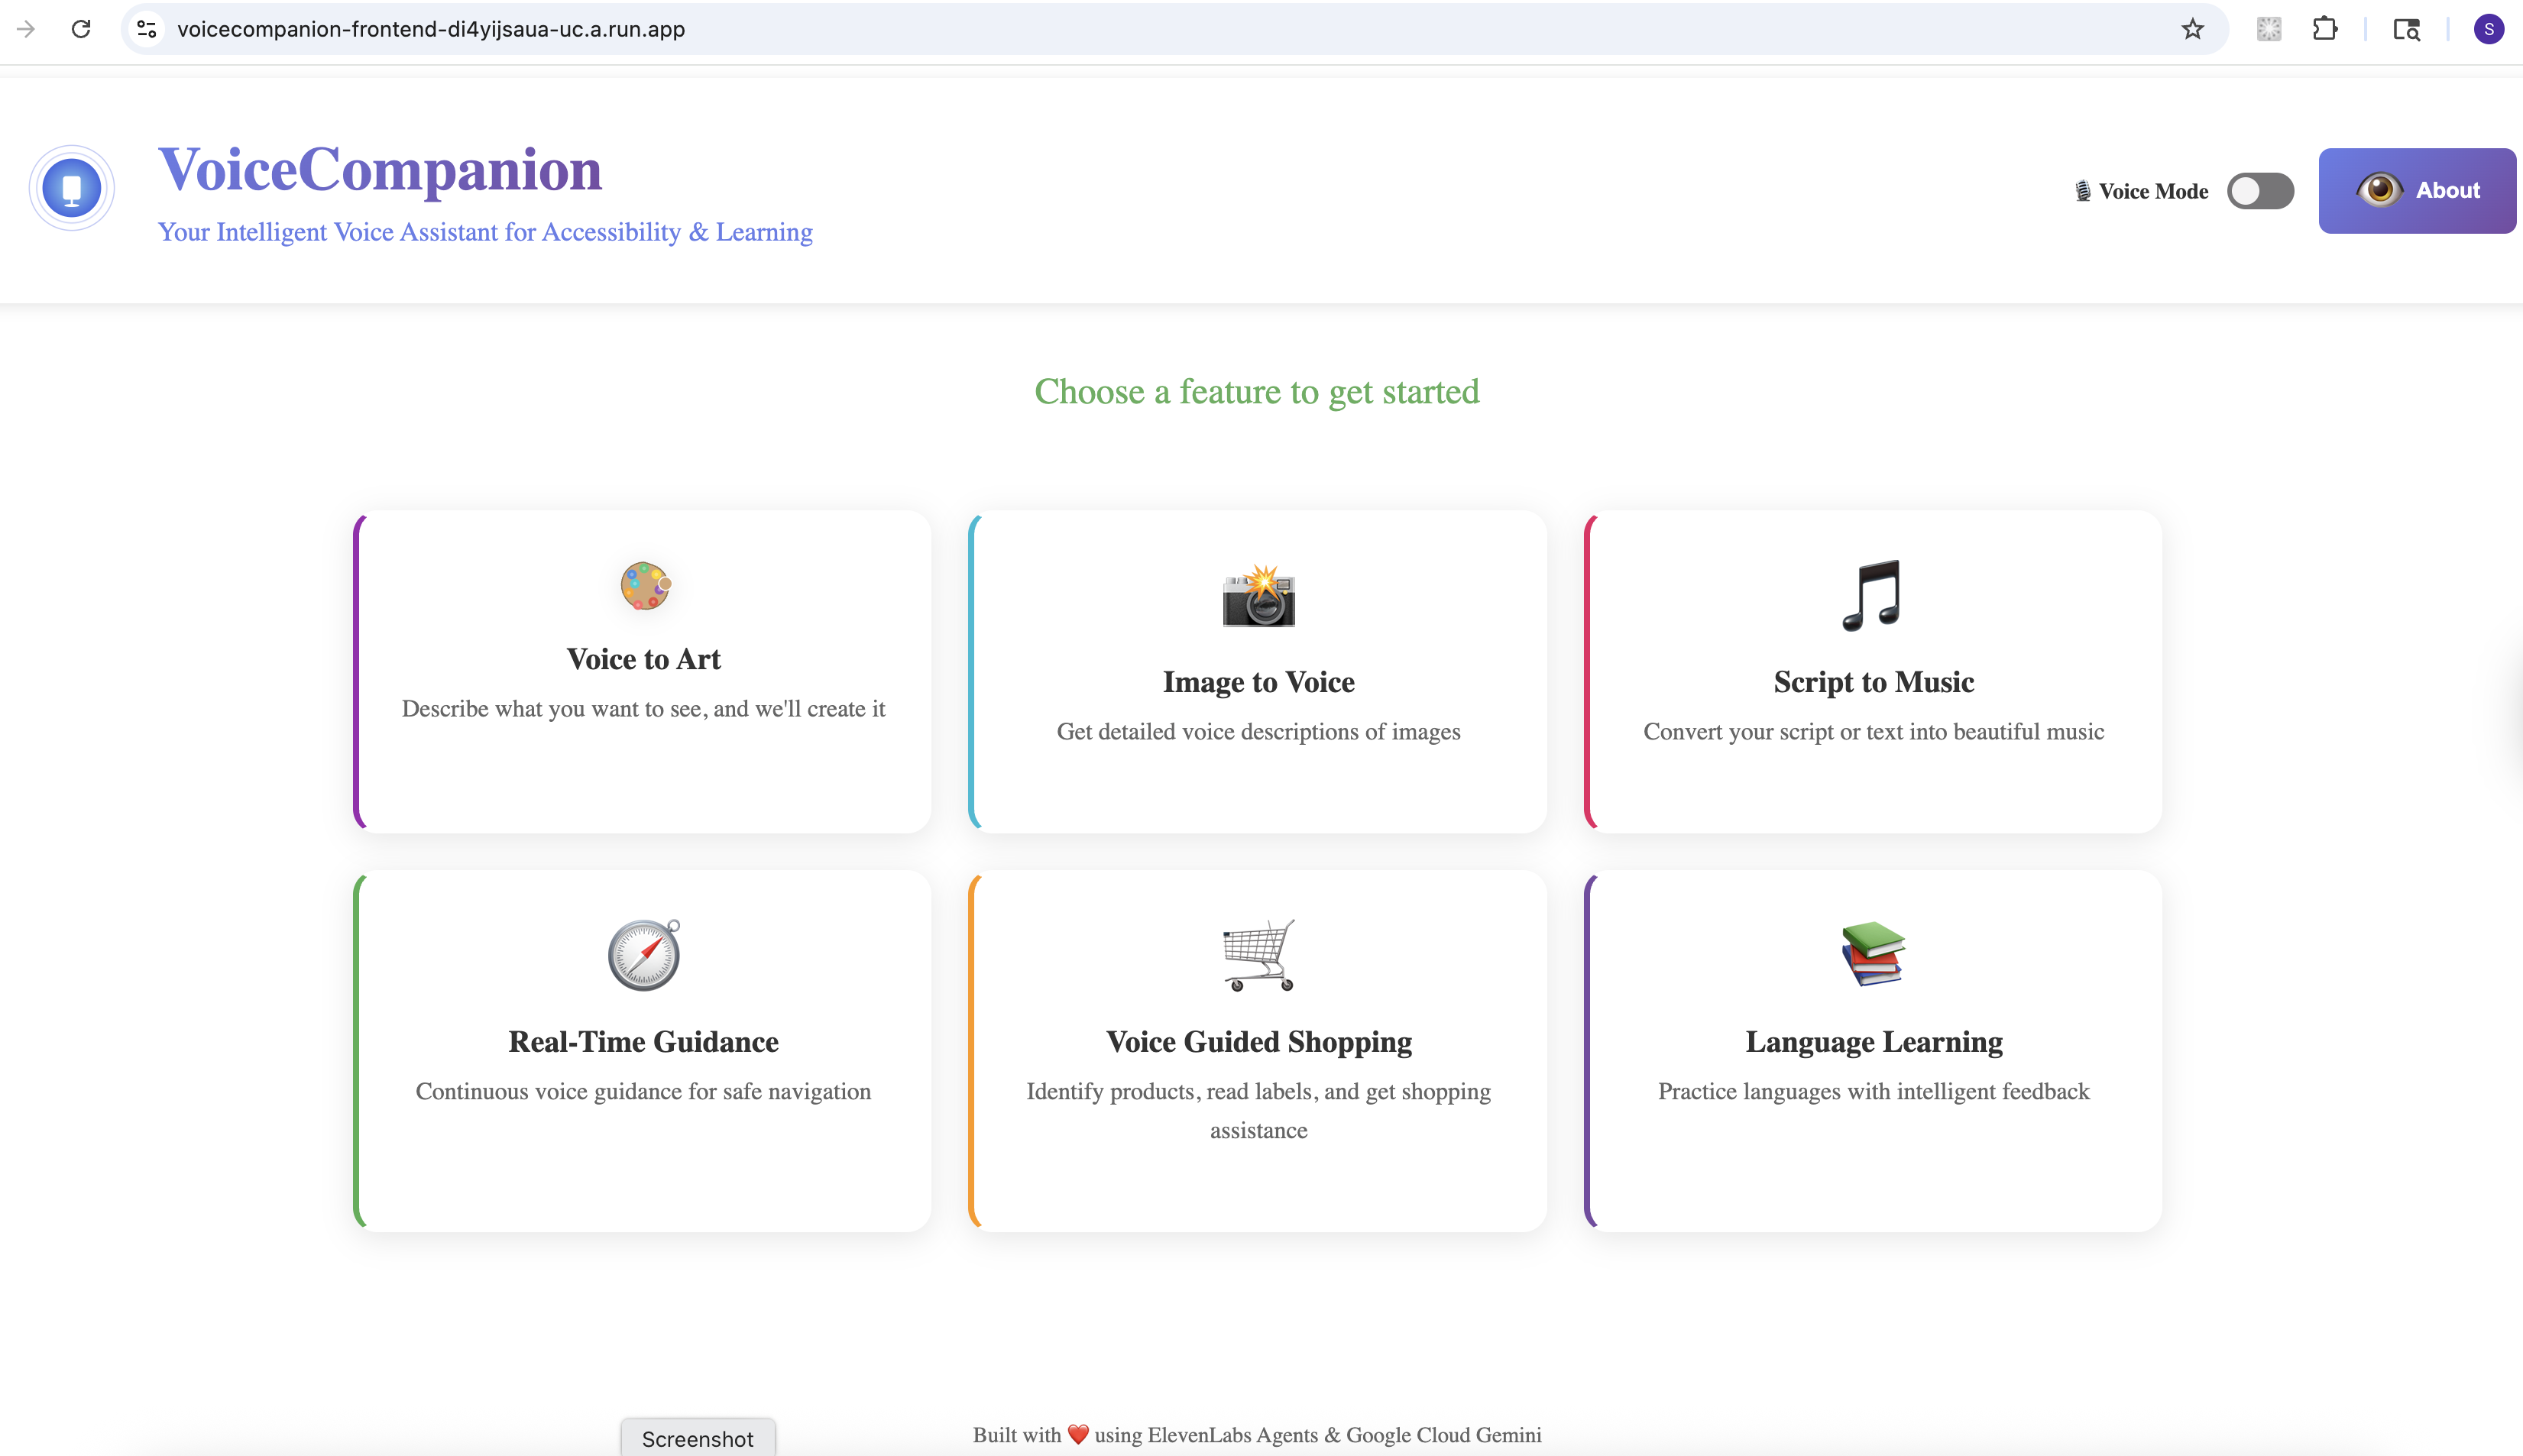Viewport: 2523px width, 1456px height.
Task: Start Language Learning title
Action: tap(1873, 1042)
